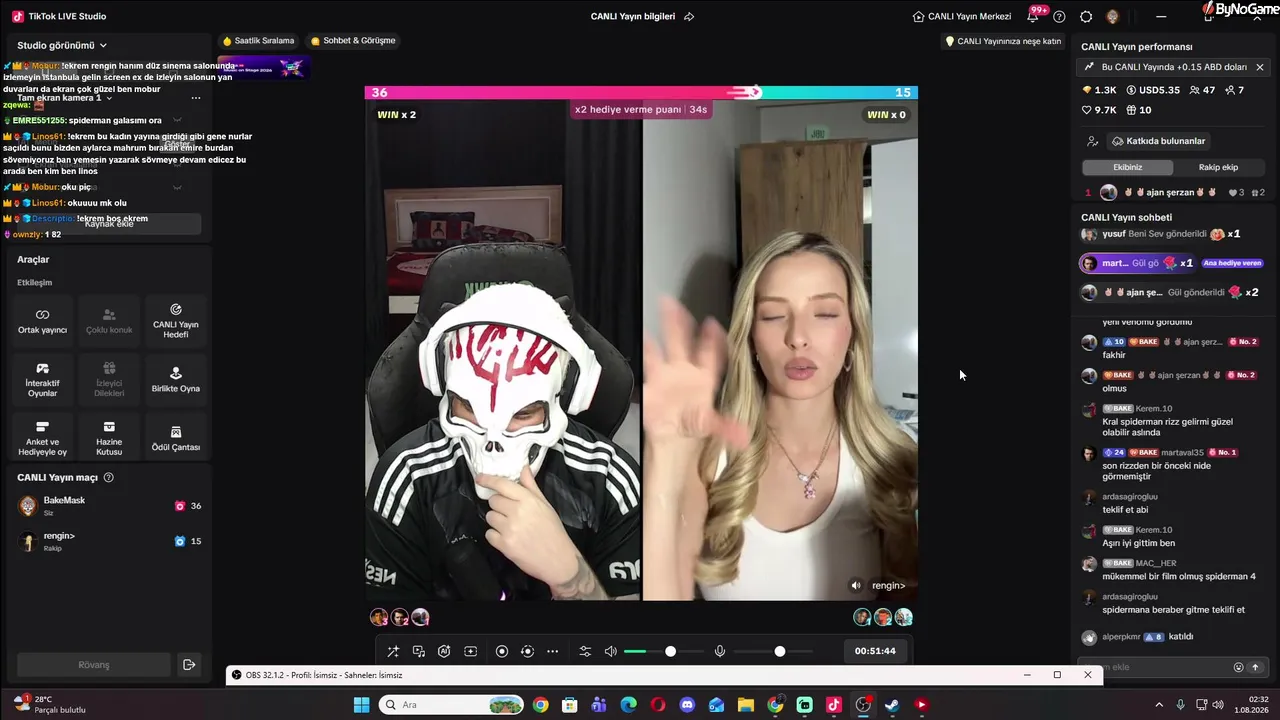
Task: Open CANLI Yayın Merkezi
Action: tap(962, 17)
